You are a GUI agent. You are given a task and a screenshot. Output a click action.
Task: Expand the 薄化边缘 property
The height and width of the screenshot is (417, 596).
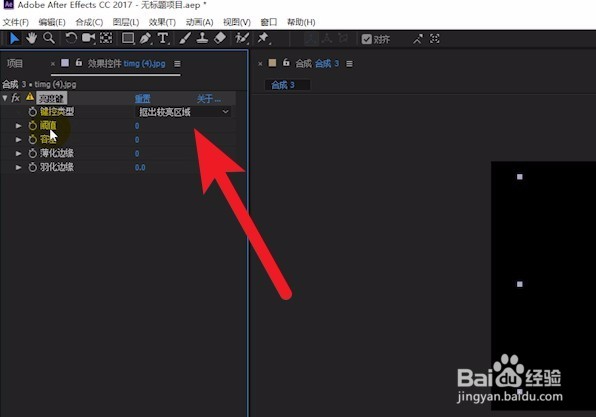(x=18, y=153)
